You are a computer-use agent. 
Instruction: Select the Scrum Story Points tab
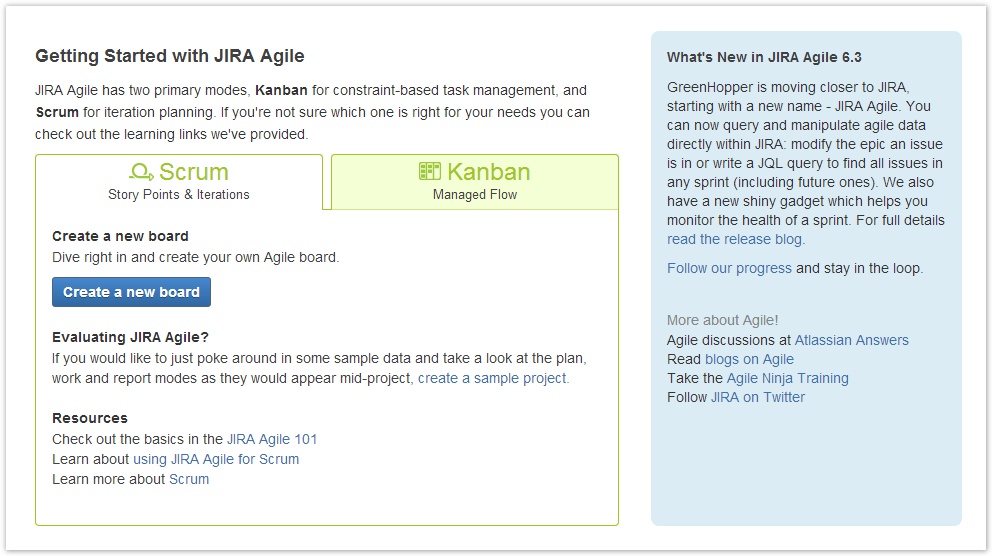179,182
